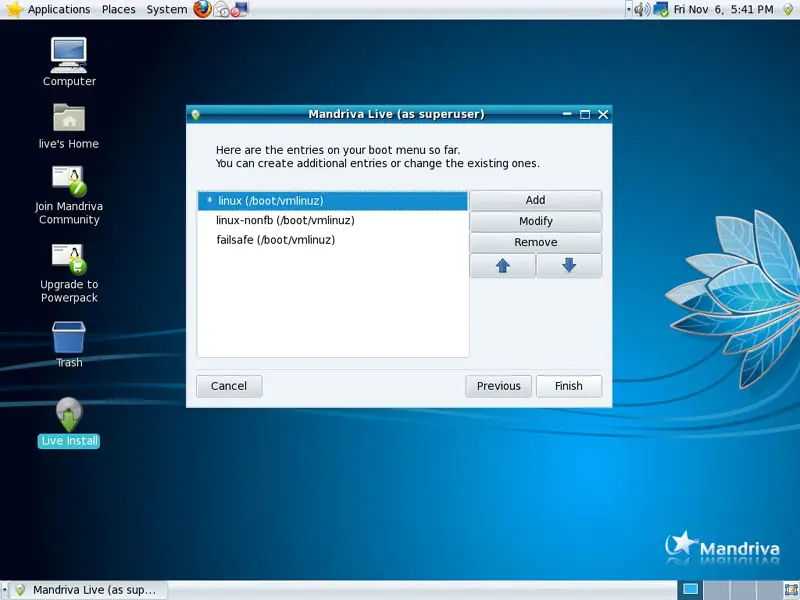Screen dimensions: 800x600
Task: Click the green tray icon beside the clock
Action: pos(788,9)
